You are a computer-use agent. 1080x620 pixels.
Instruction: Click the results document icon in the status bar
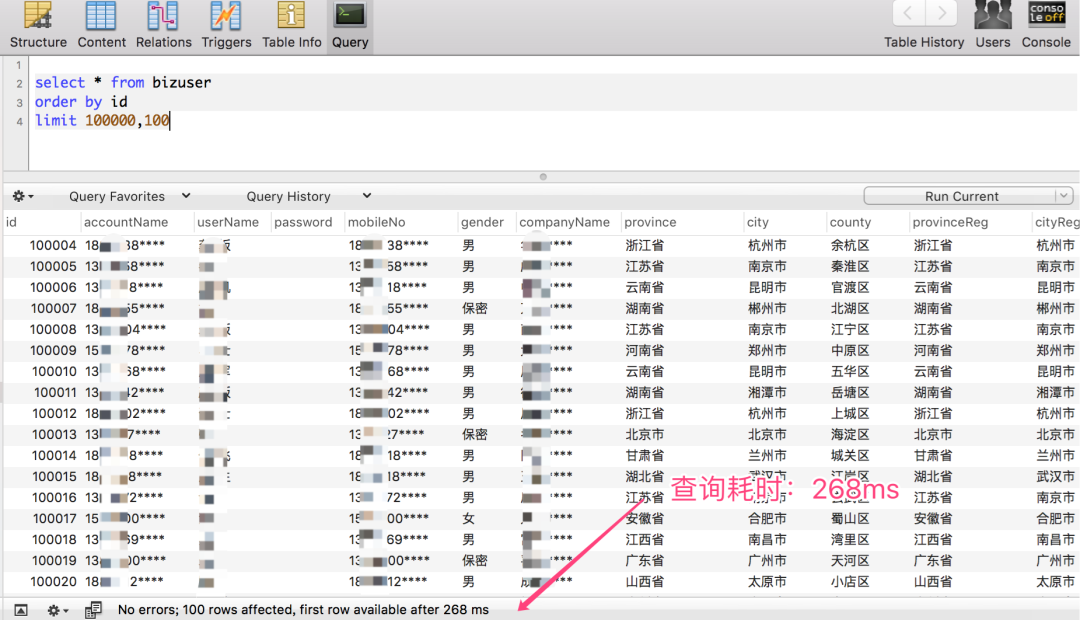(93, 610)
